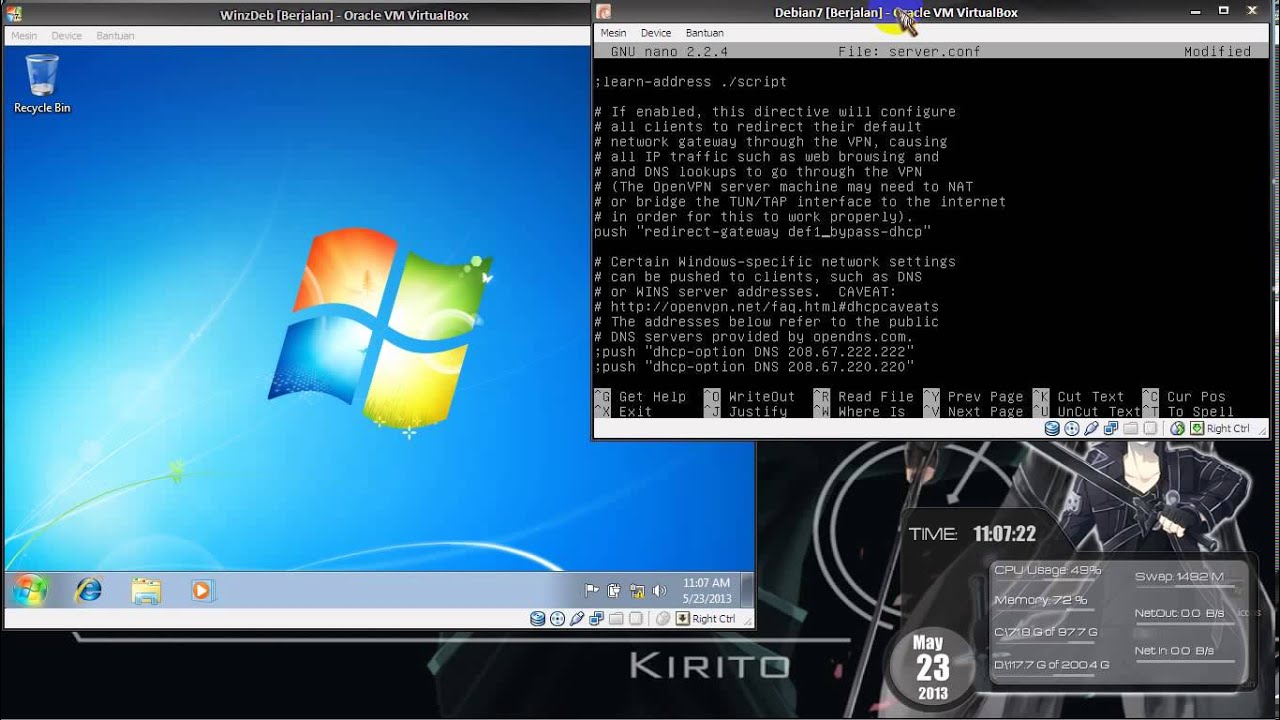Click nano Read File shortcut label
Viewport: 1280px width, 720px height.
click(876, 397)
